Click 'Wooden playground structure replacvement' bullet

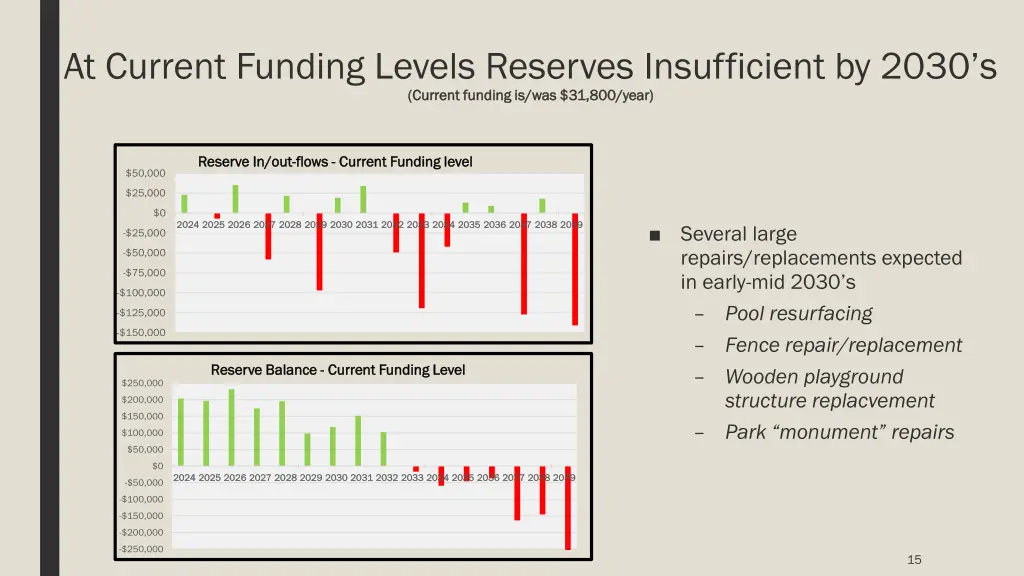829,389
